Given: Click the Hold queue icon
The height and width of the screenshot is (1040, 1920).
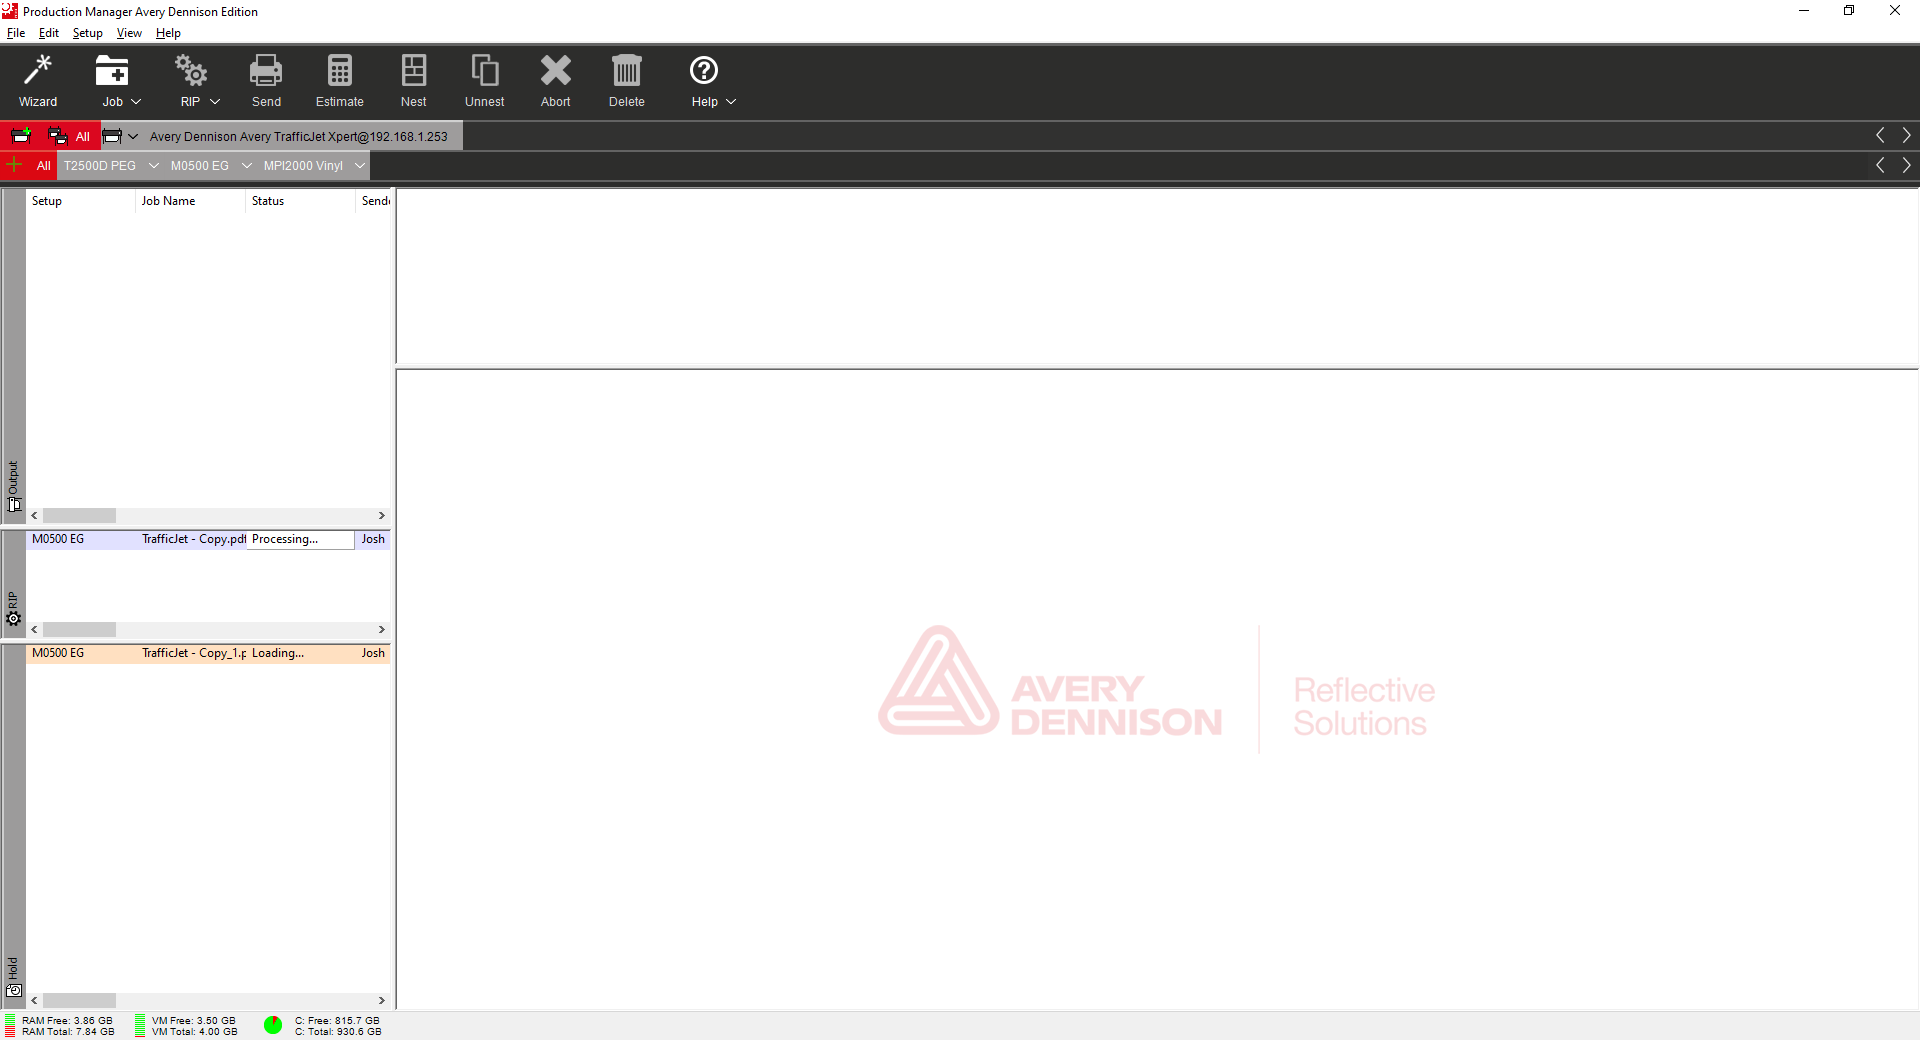Looking at the screenshot, I should tap(14, 991).
